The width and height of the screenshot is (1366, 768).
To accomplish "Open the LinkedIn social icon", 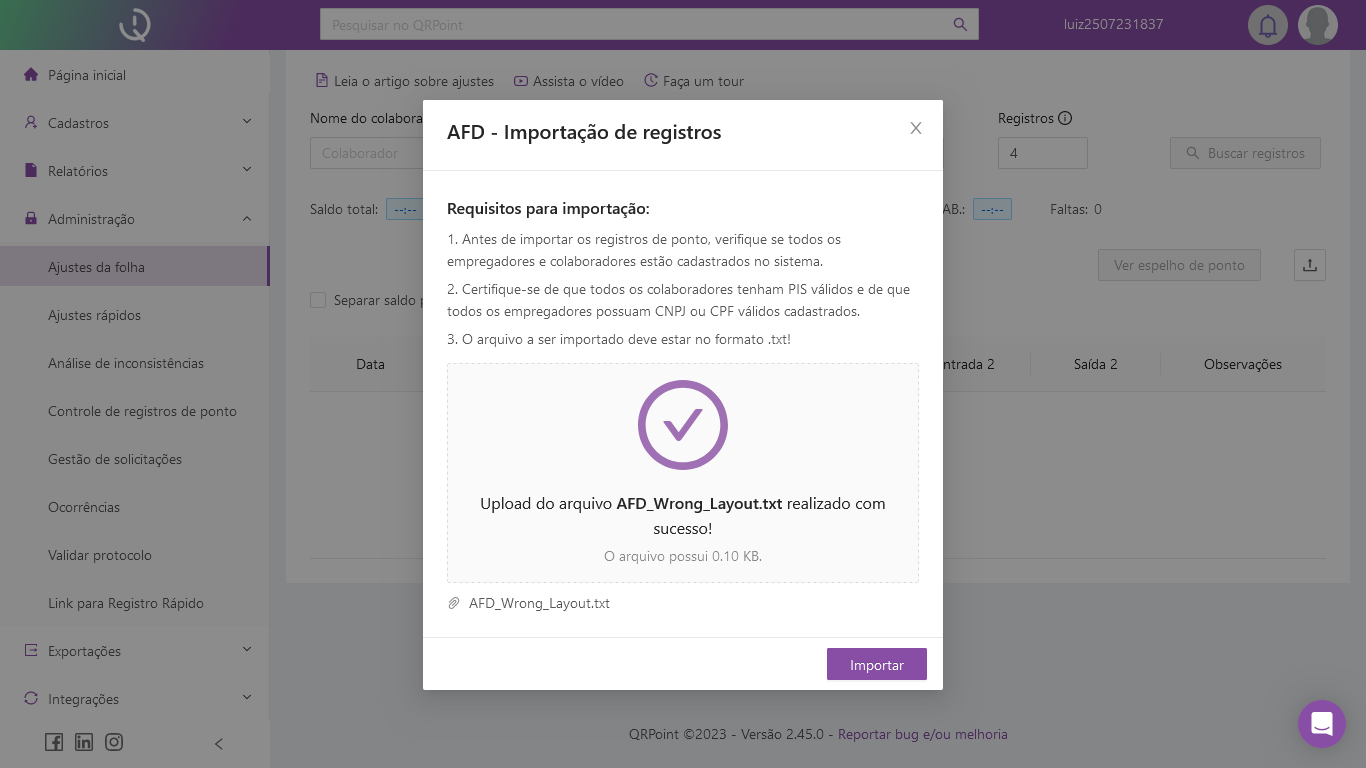I will tap(84, 742).
